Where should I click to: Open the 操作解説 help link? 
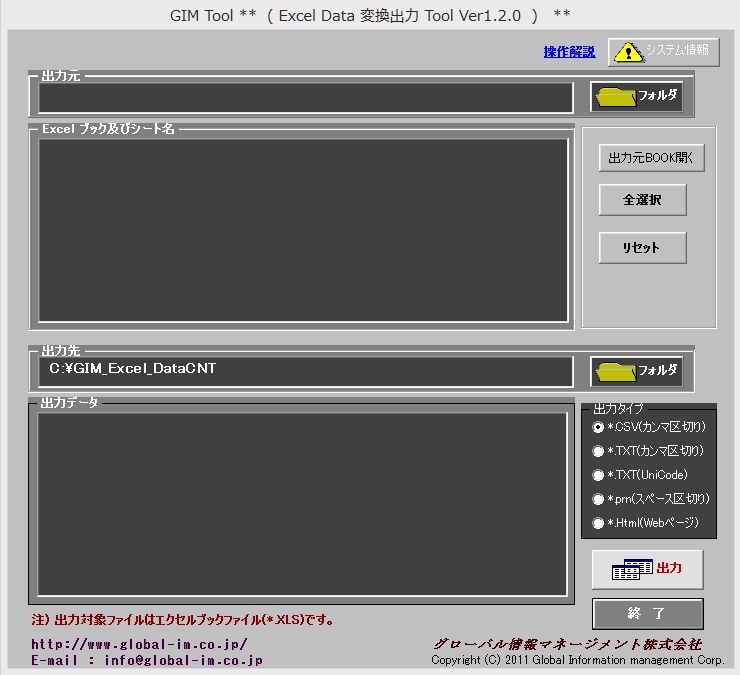click(x=569, y=52)
